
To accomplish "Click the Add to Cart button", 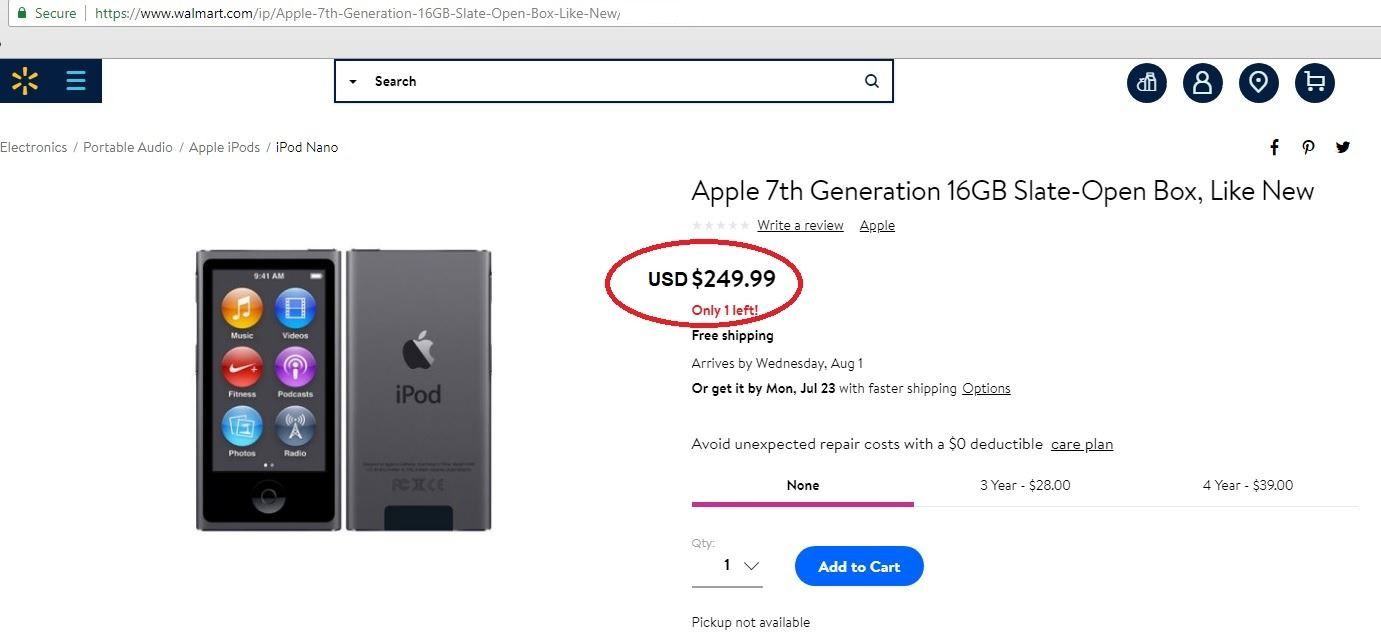I will coord(859,566).
